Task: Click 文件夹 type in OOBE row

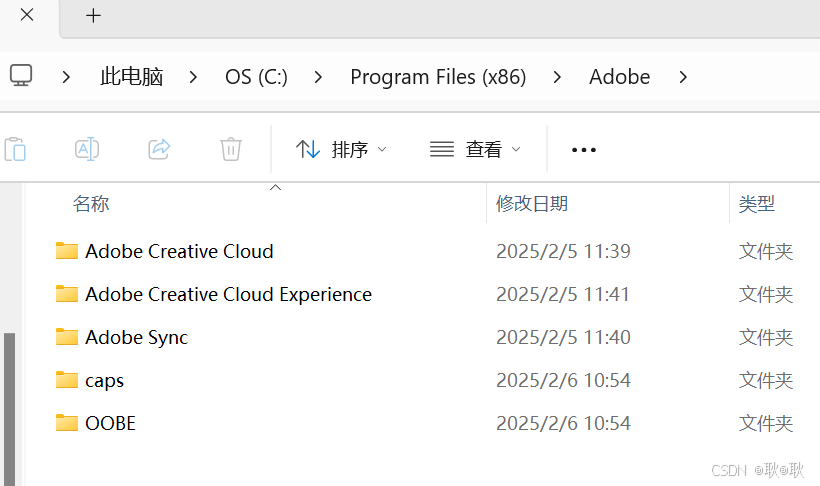Action: coord(766,423)
